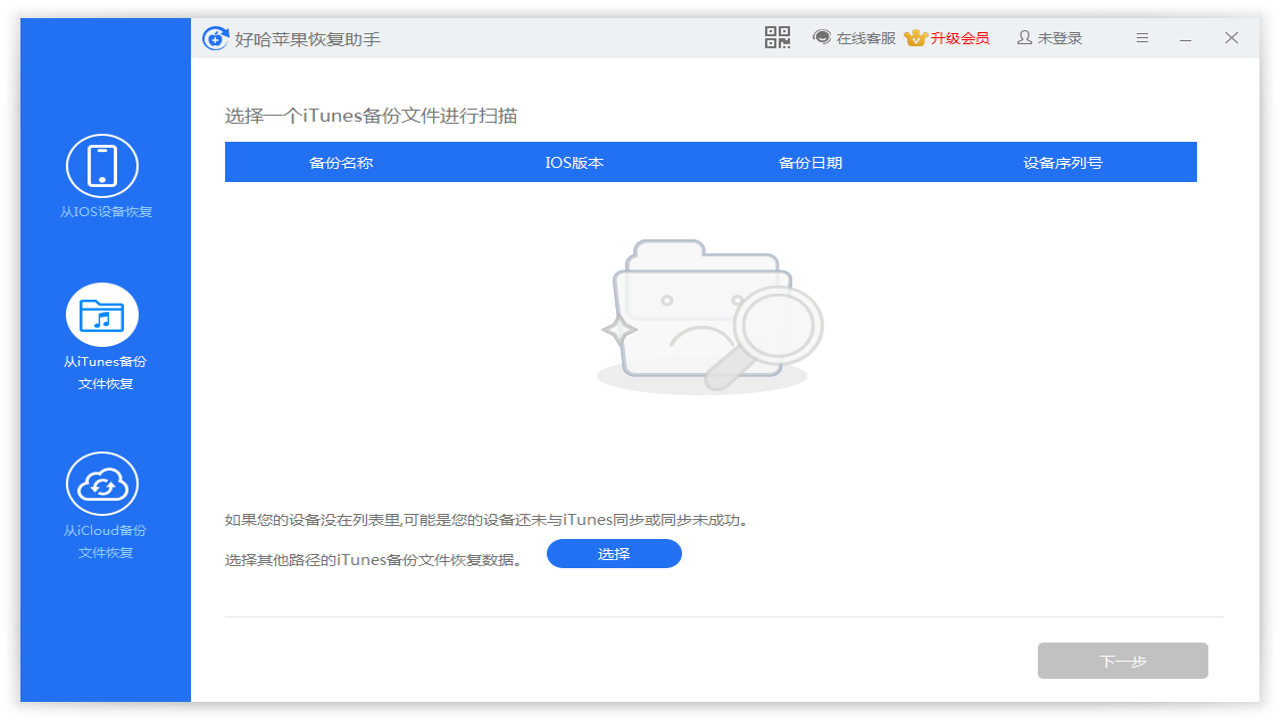Click the 在线客服 customer service icon
The height and width of the screenshot is (720, 1280).
(822, 38)
